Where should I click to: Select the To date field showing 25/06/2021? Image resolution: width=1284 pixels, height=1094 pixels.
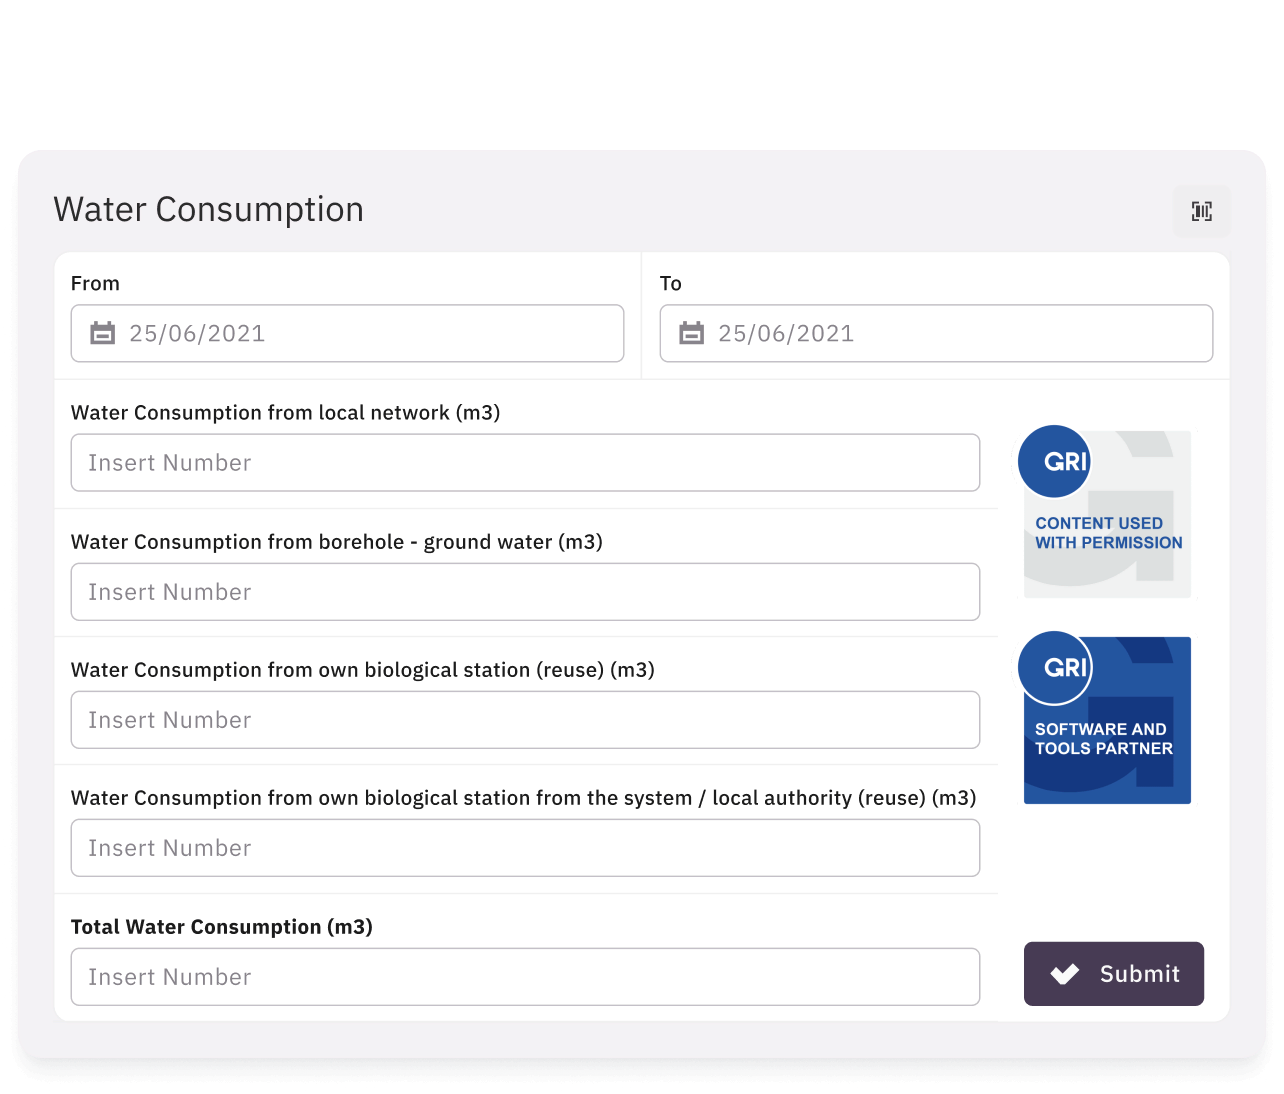coord(936,333)
